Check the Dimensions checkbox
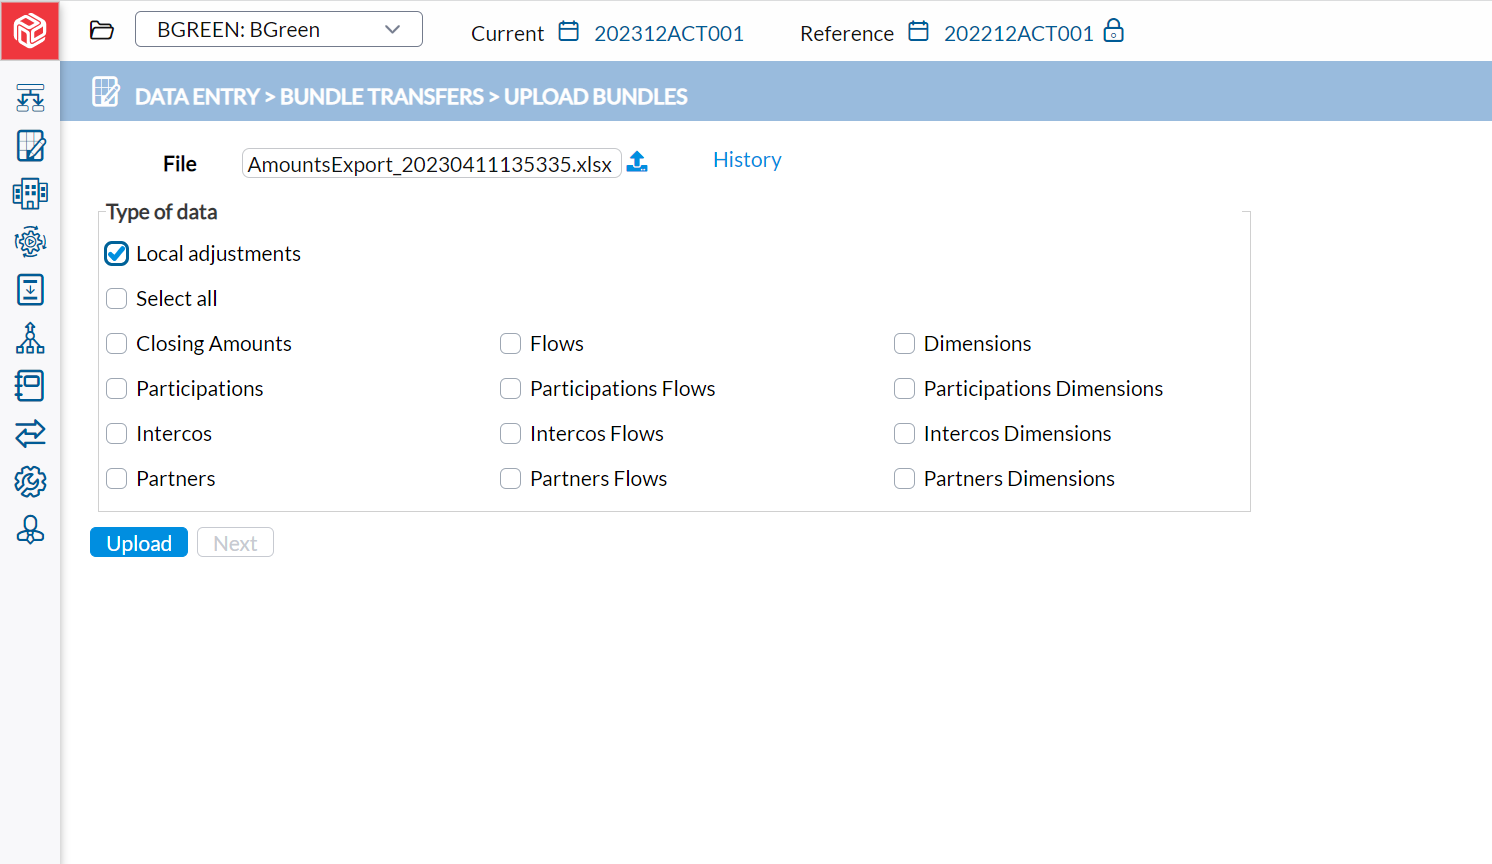1492x864 pixels. 905,344
